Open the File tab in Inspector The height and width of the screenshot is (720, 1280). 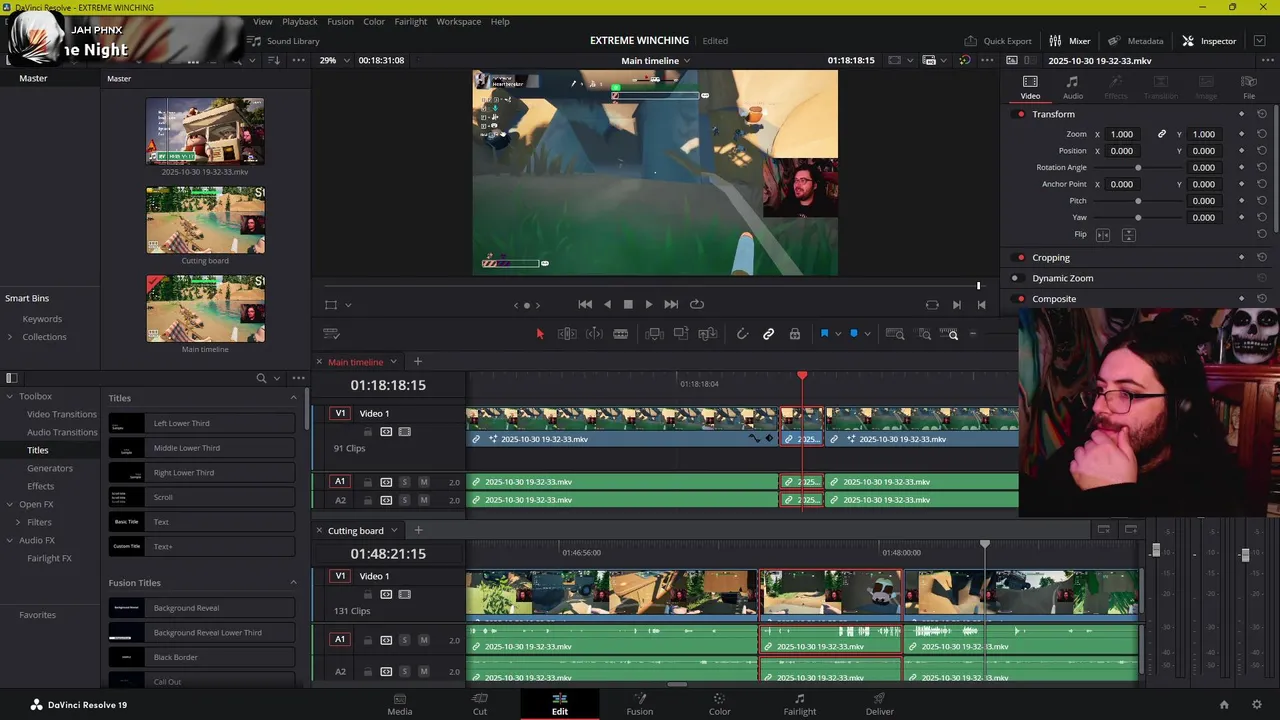point(1249,88)
